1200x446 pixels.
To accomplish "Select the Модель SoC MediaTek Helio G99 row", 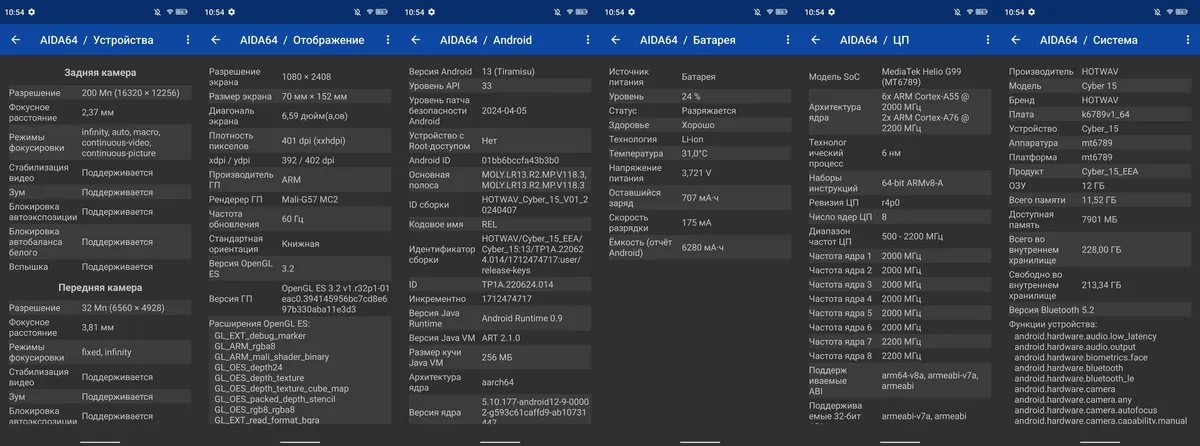I will (900, 78).
